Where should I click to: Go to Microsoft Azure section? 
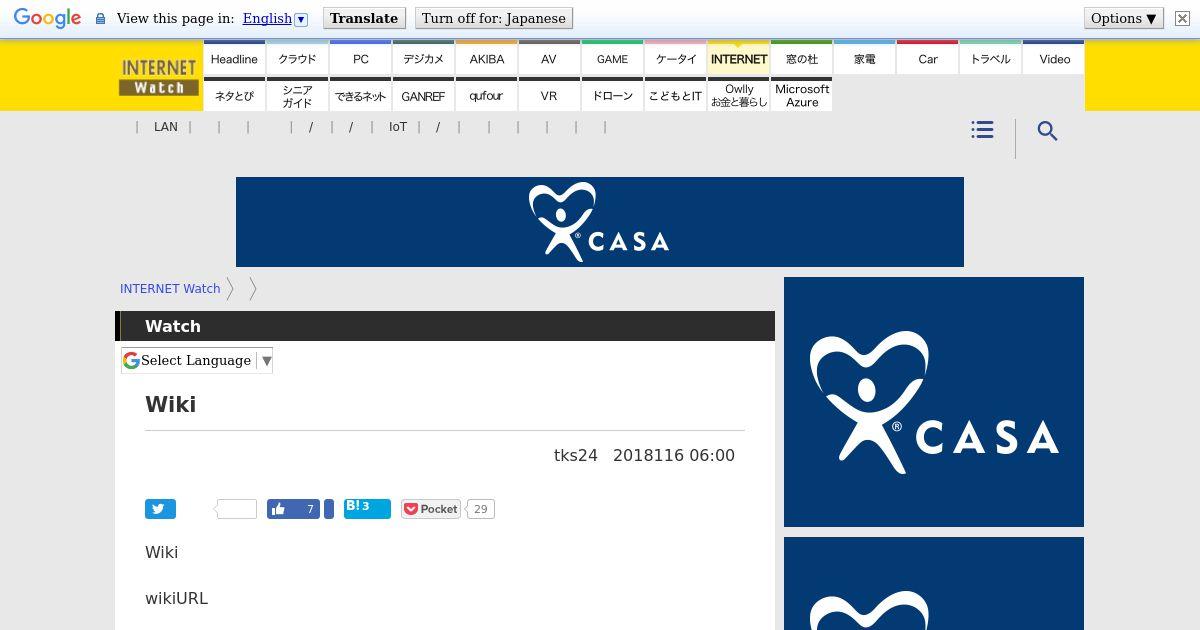(802, 95)
